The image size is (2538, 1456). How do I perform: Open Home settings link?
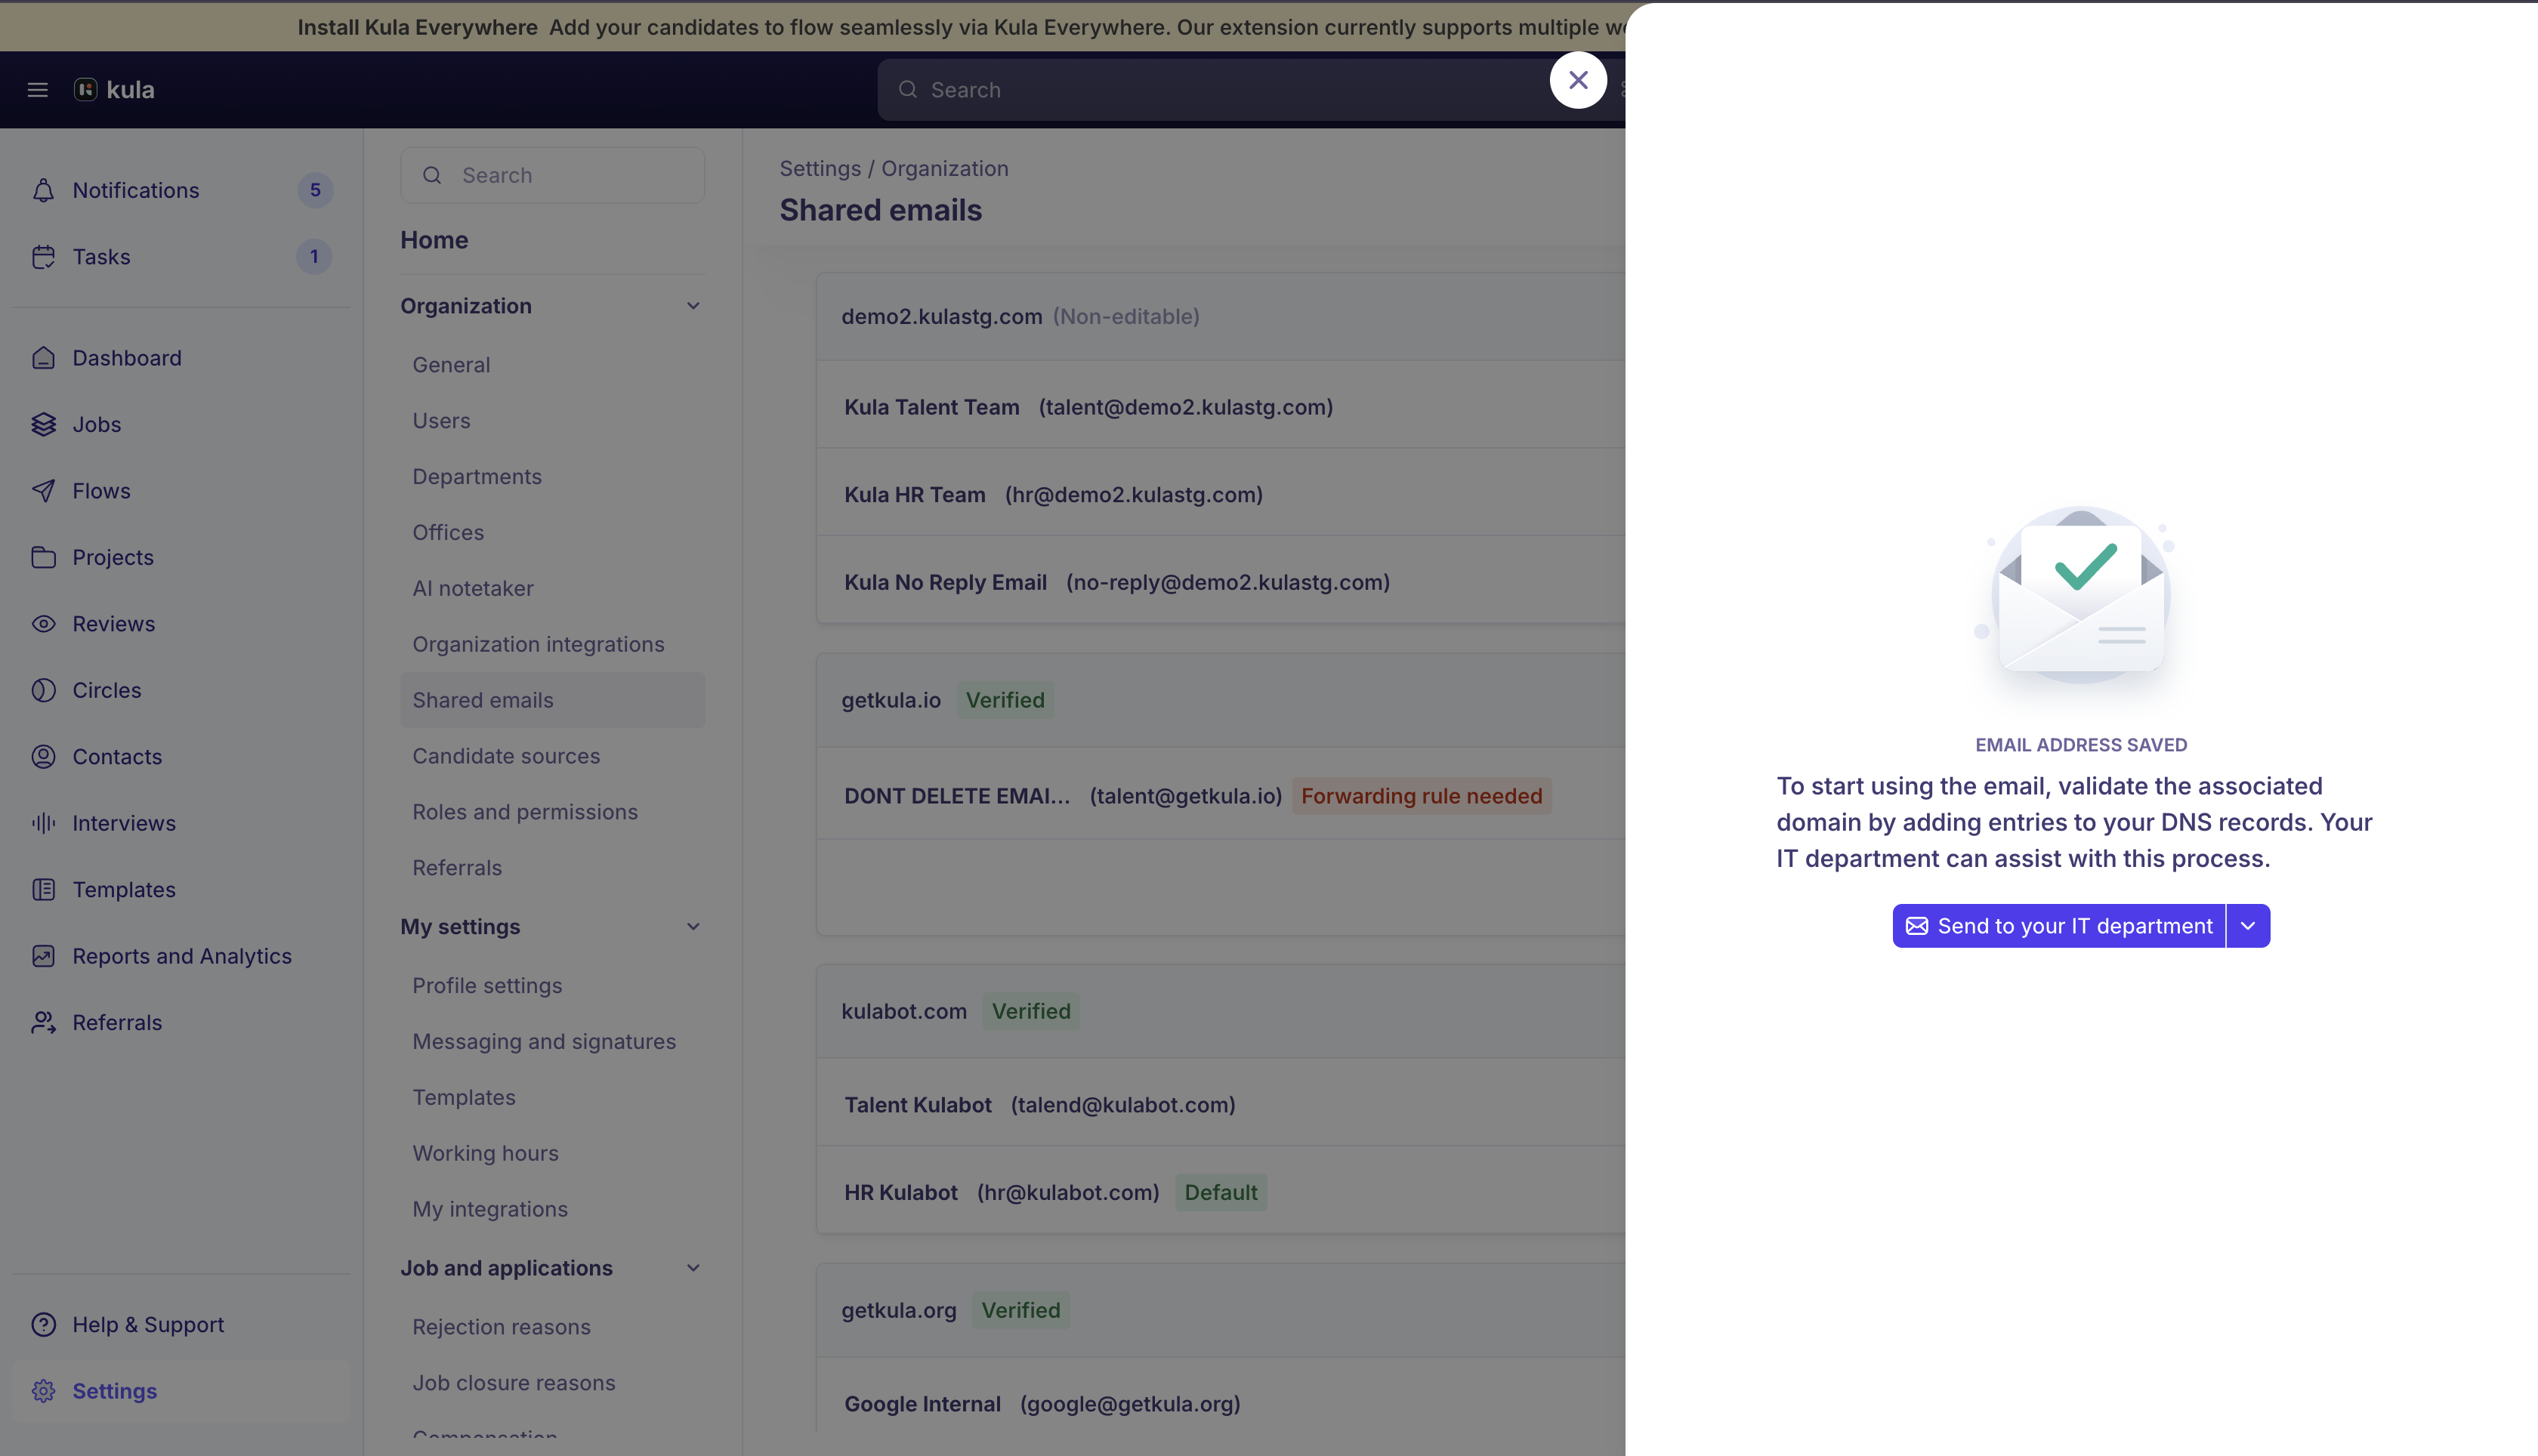coord(434,240)
